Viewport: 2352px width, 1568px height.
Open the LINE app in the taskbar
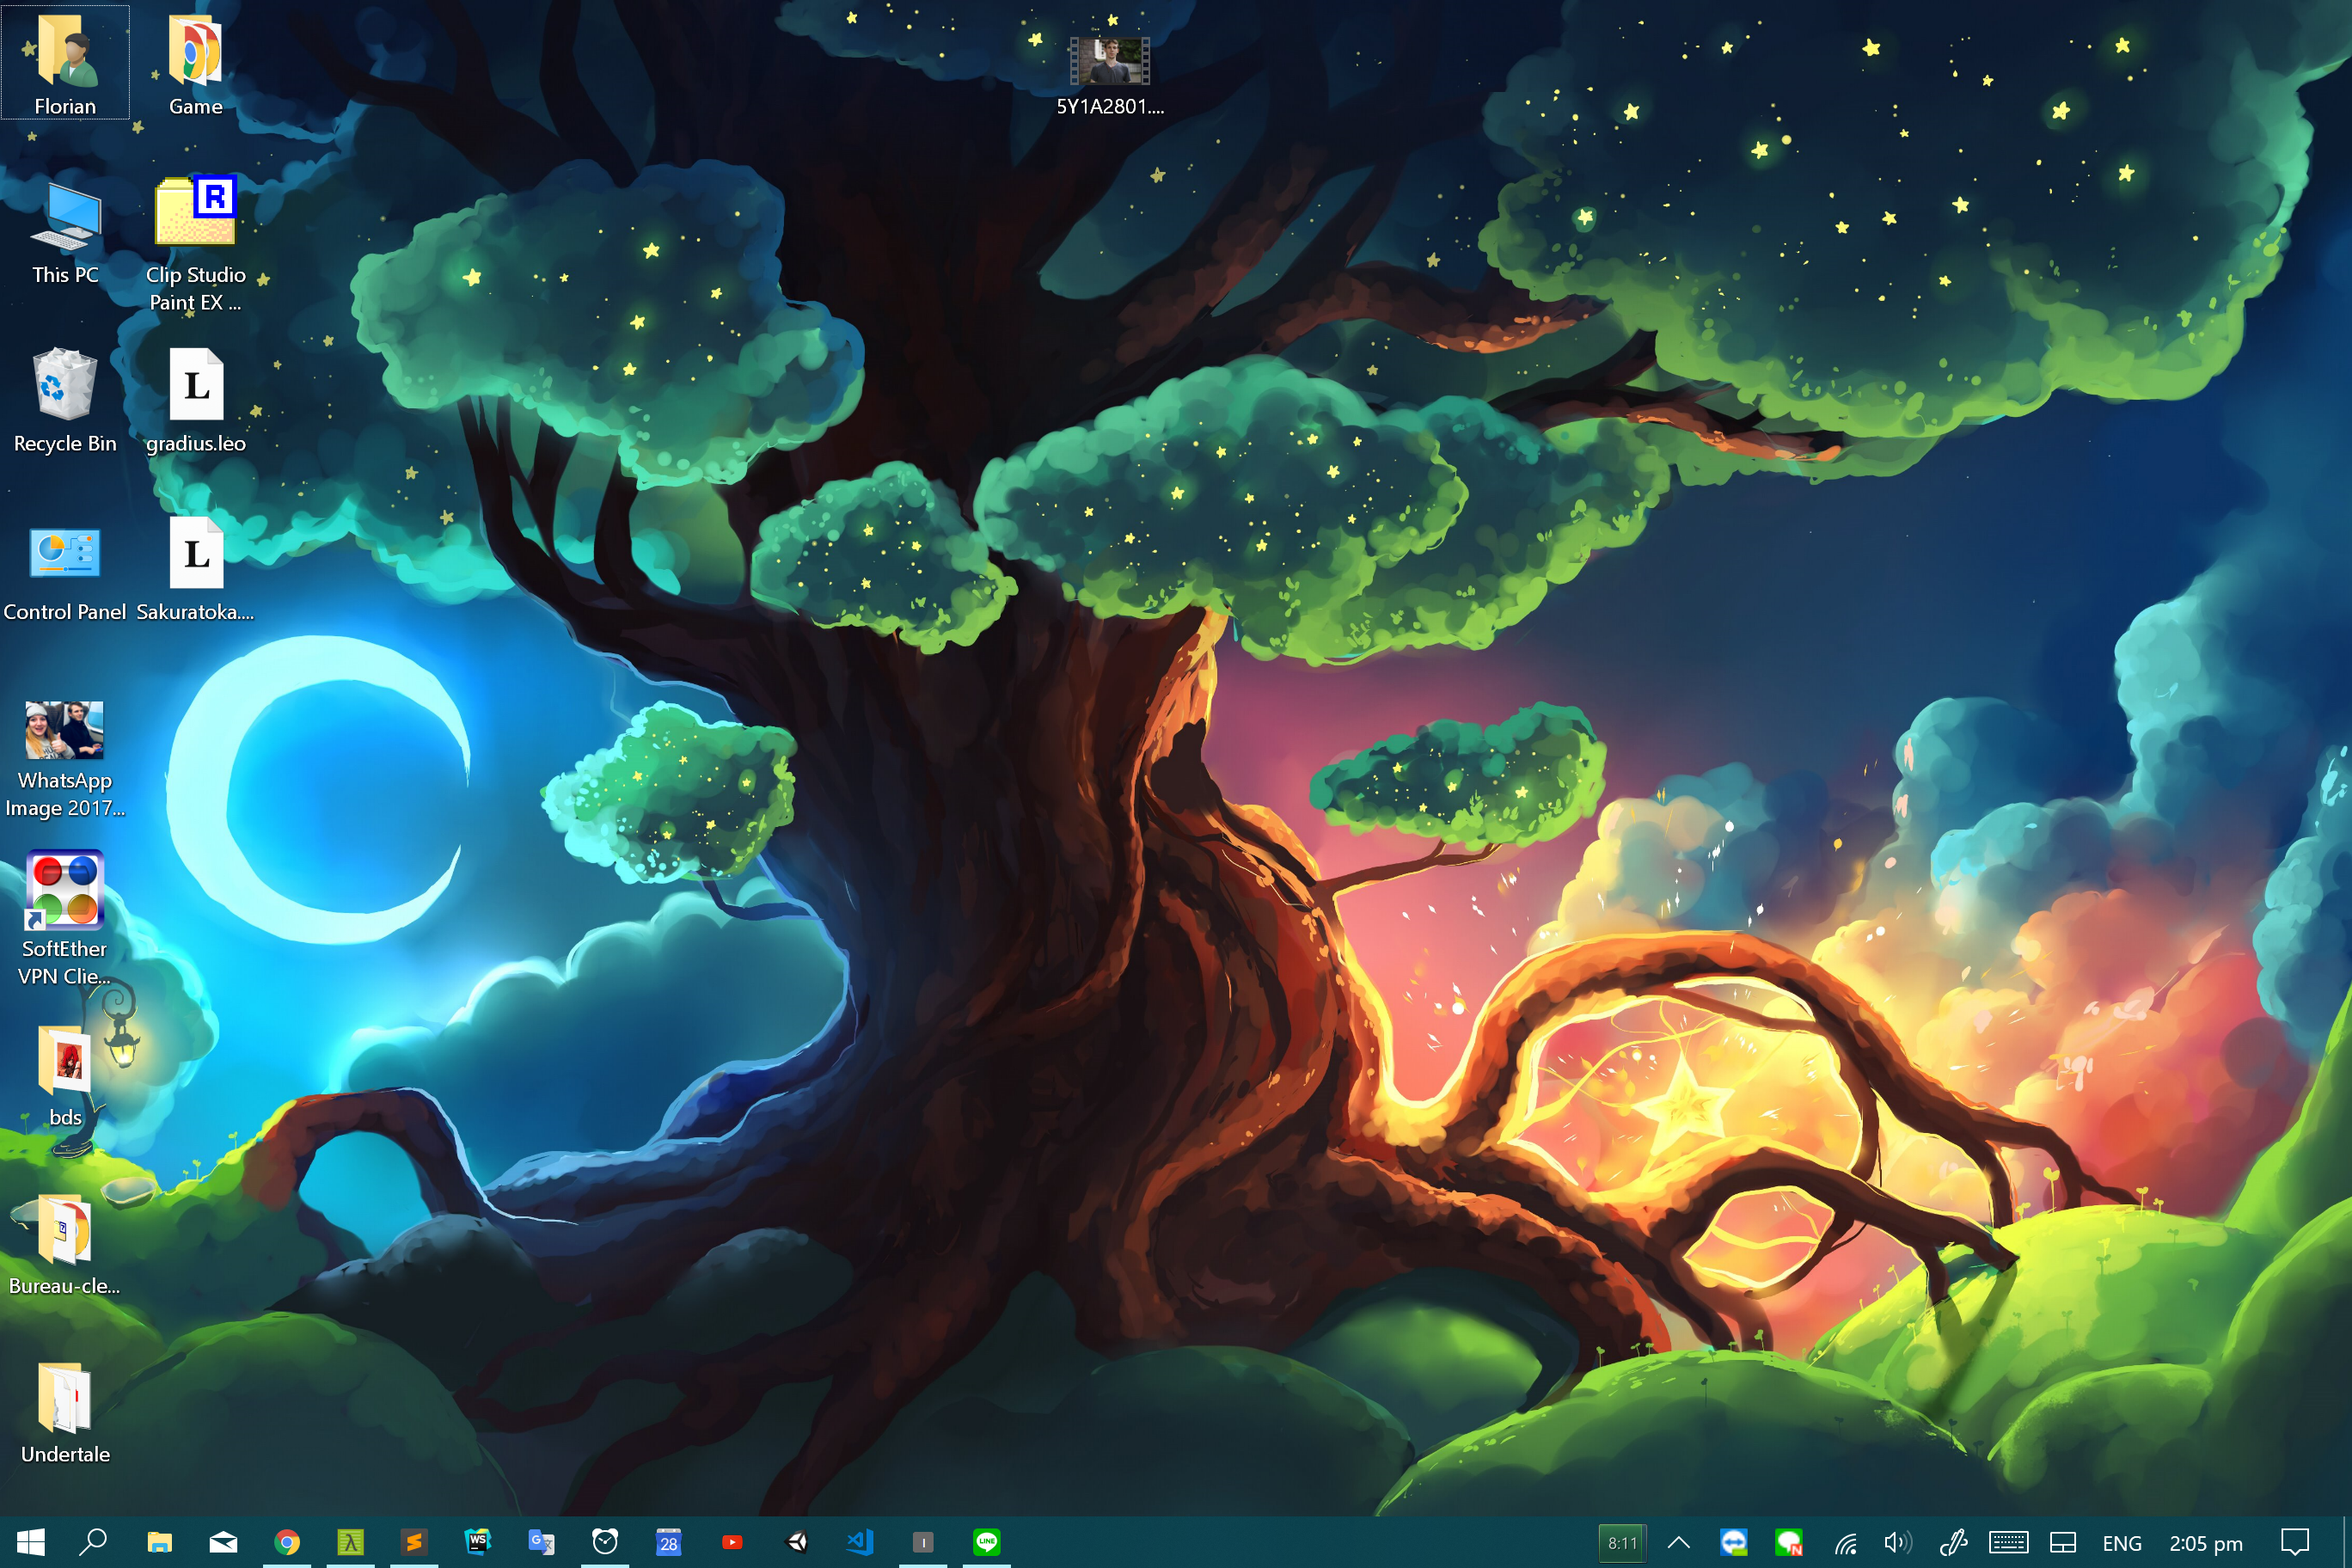coord(987,1542)
